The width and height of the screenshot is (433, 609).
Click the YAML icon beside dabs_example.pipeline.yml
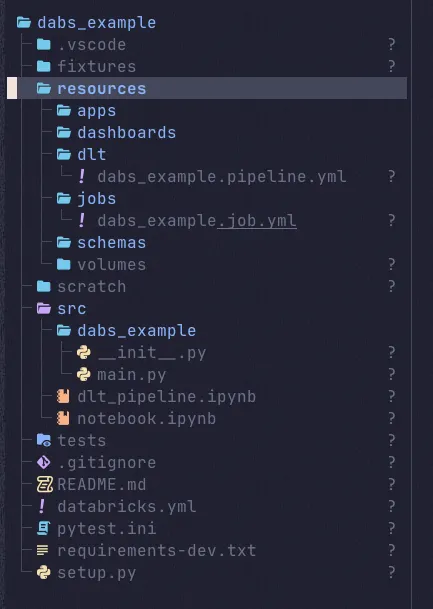click(x=82, y=177)
